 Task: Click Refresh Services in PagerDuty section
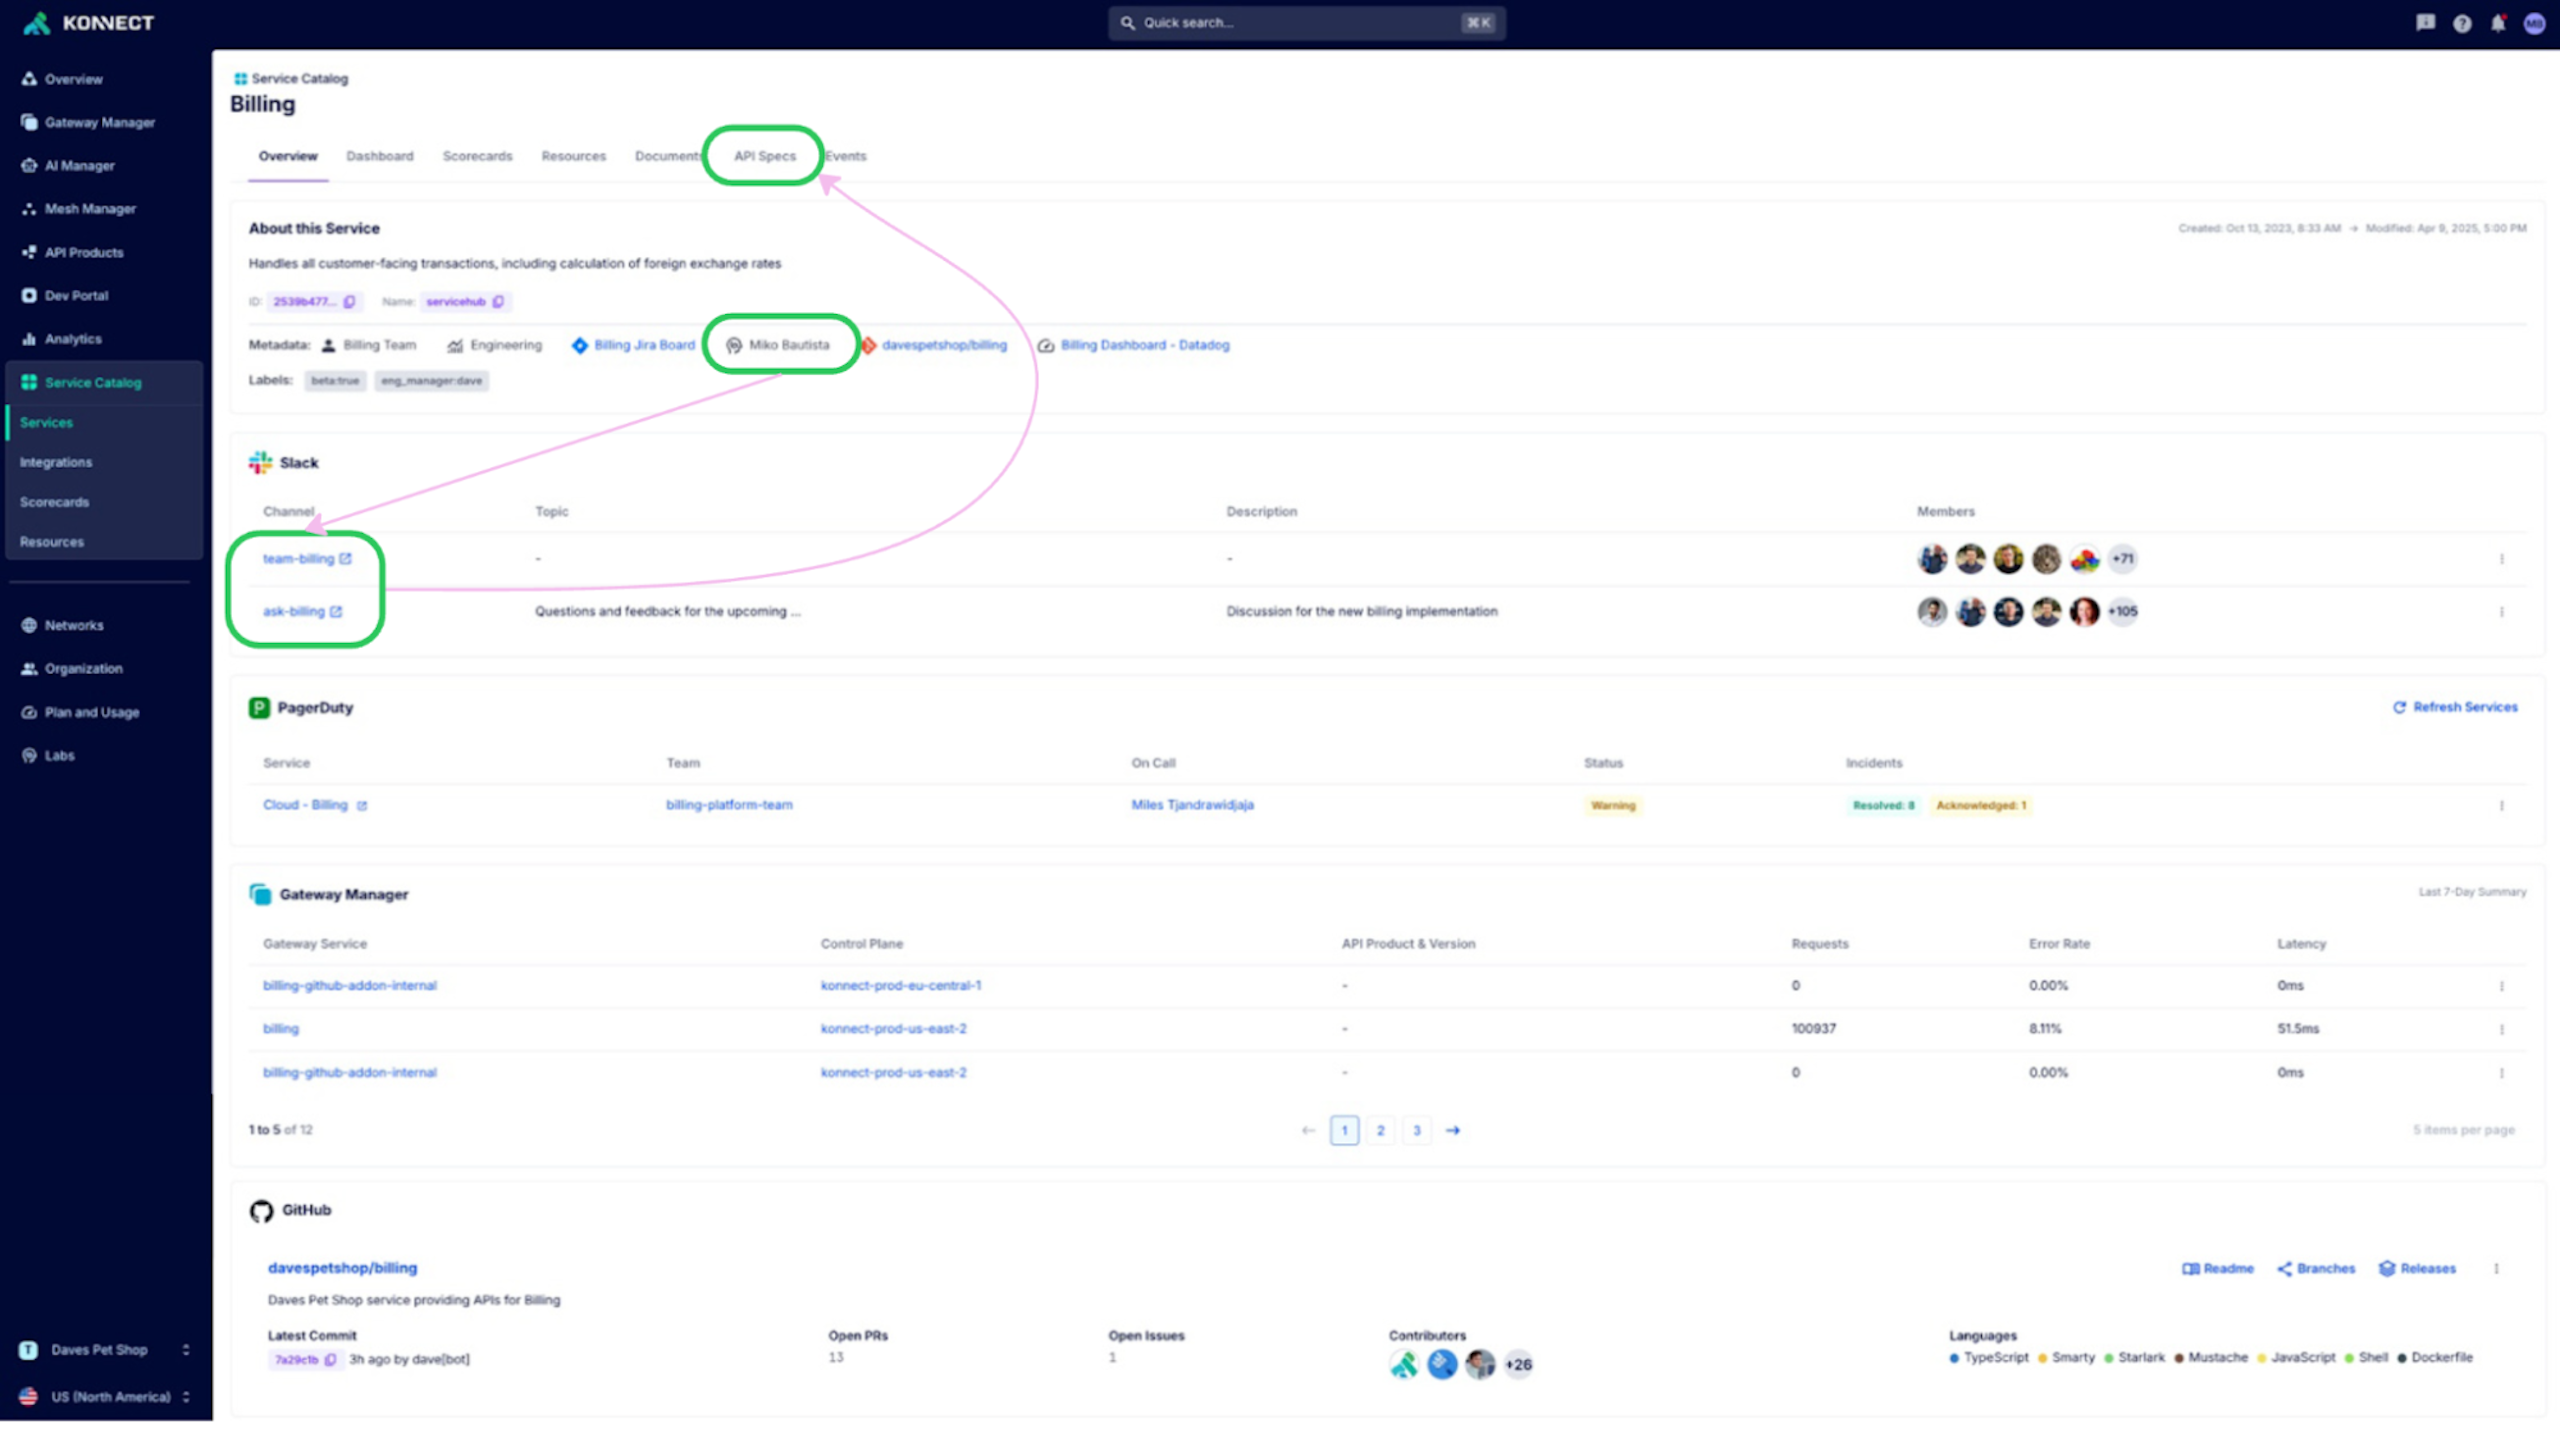(x=2454, y=707)
